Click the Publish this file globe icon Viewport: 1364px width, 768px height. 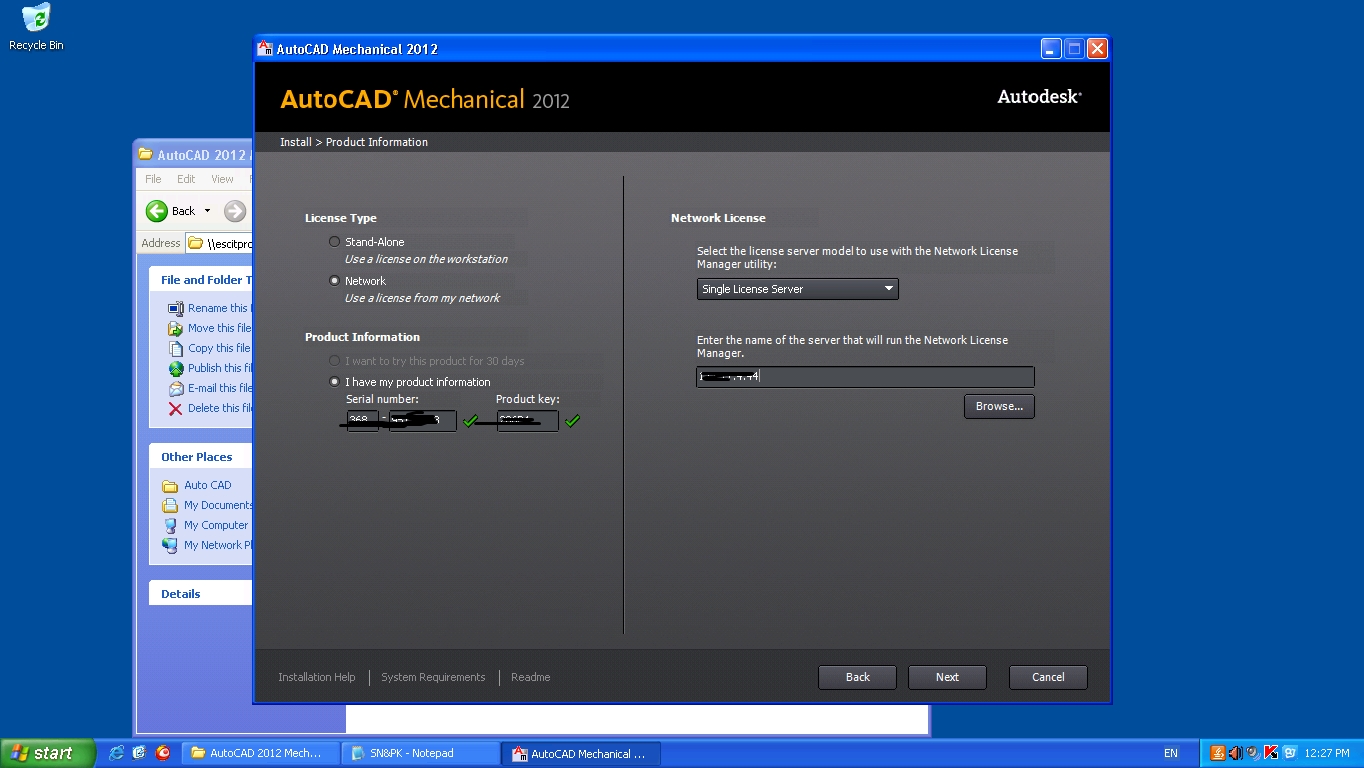coord(176,368)
